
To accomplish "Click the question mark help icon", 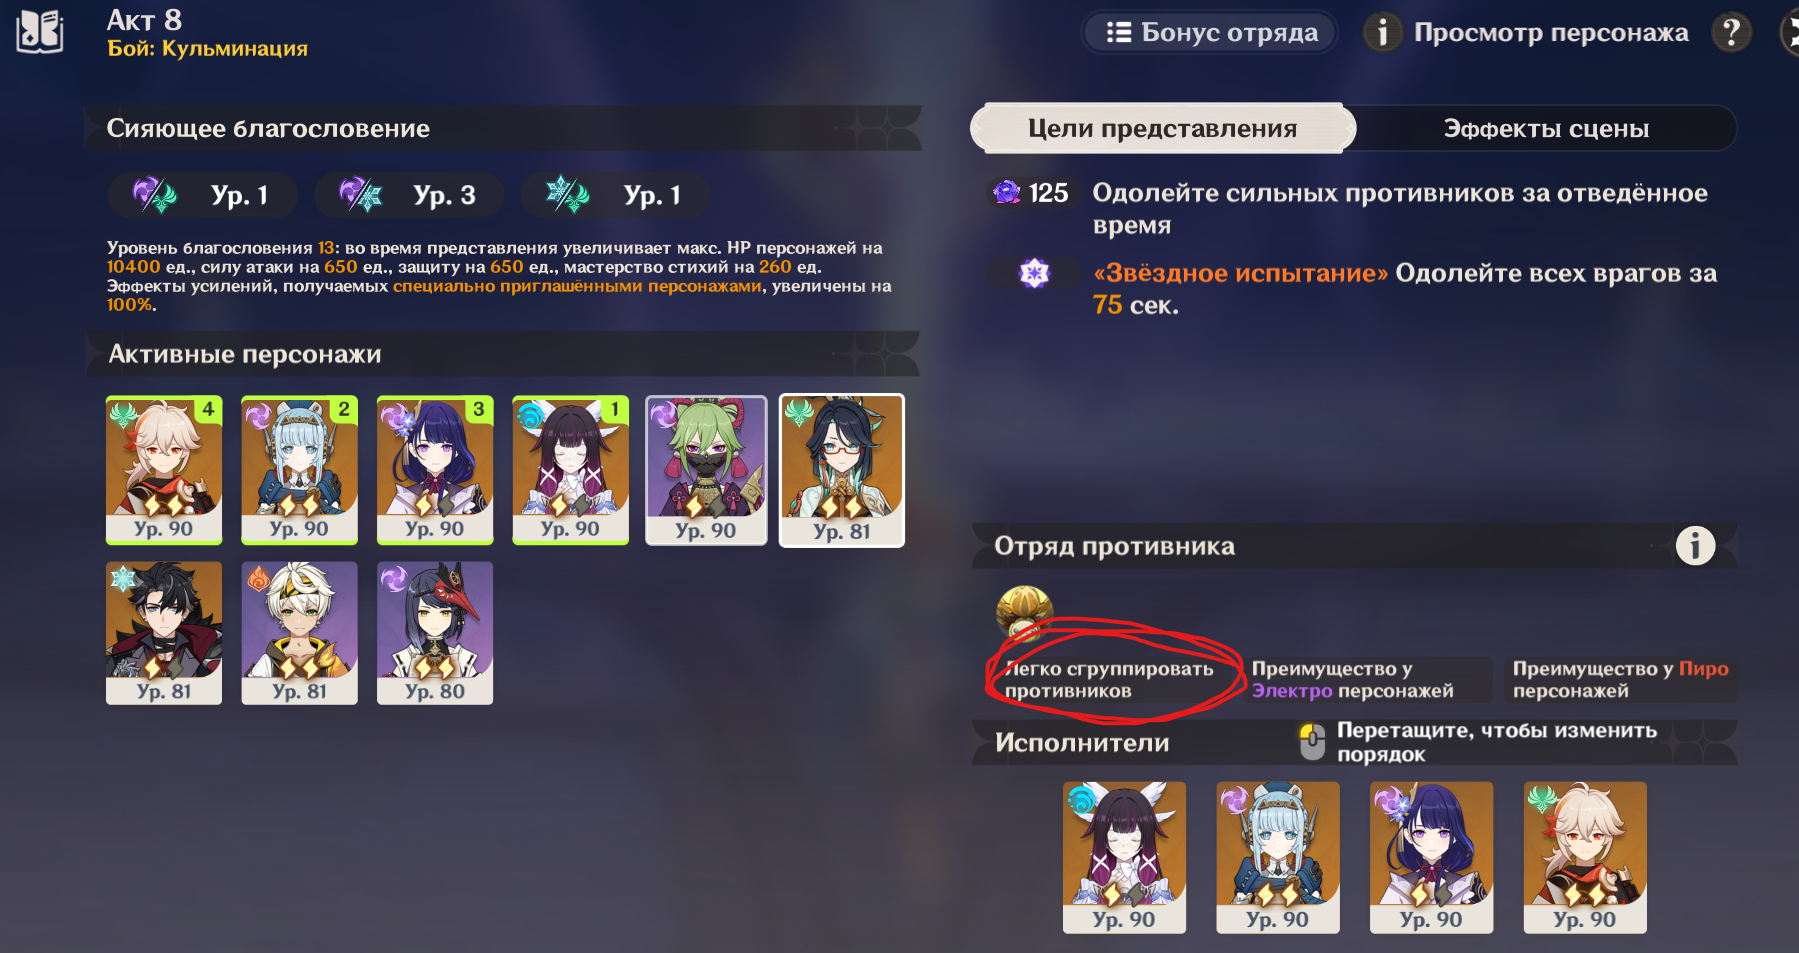I will [1731, 32].
